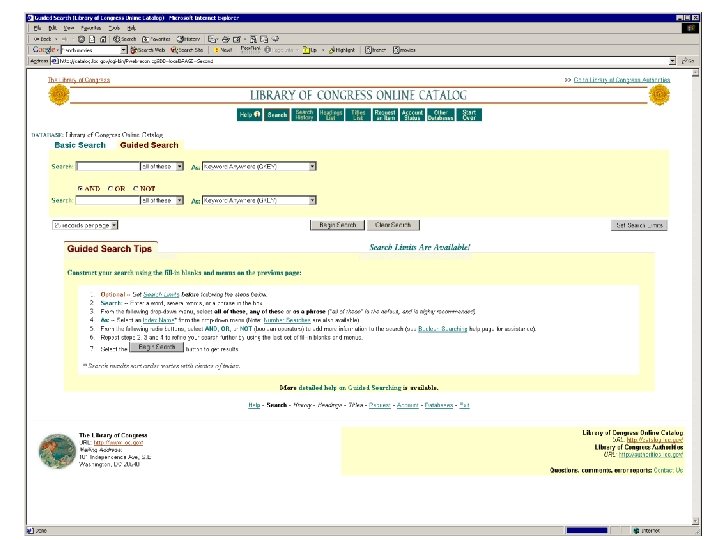Open first 'all of these' dropdown
This screenshot has width=720, height=540.
pyautogui.click(x=162, y=166)
